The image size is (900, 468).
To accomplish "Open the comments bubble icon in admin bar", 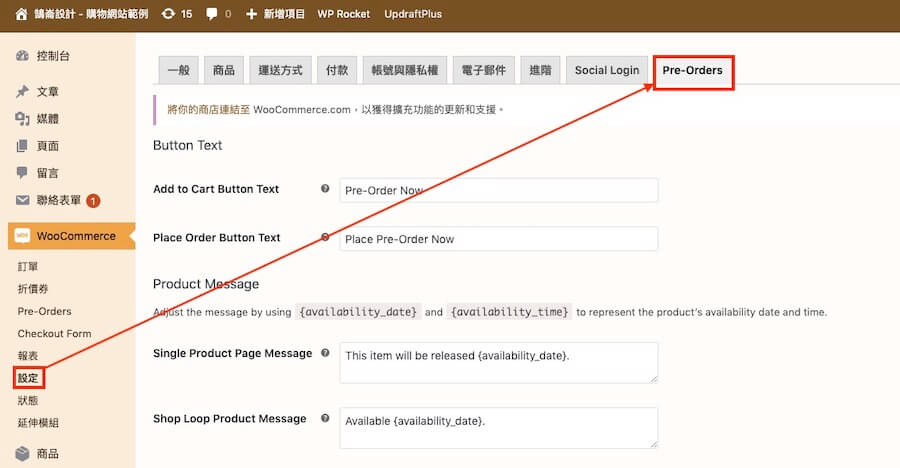I will tap(211, 14).
